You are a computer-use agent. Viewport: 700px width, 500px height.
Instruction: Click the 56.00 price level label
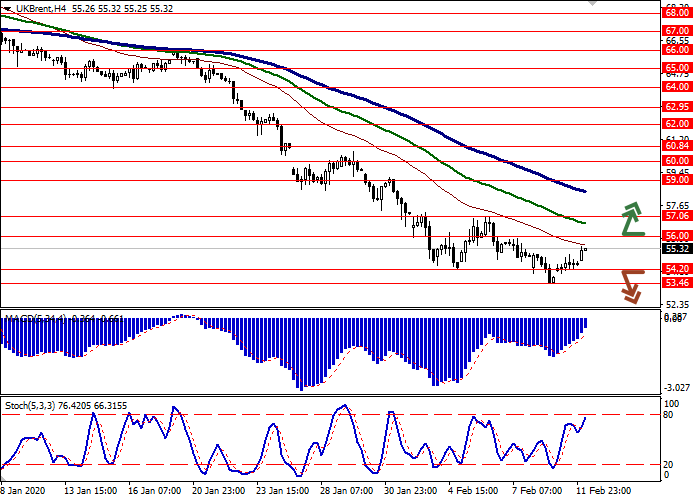677,236
